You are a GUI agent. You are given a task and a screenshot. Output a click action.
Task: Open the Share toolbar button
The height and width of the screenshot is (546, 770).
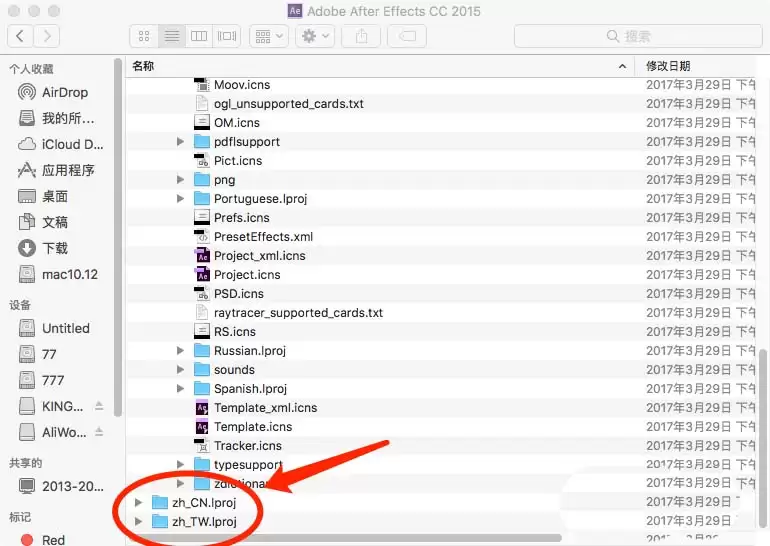pos(361,36)
